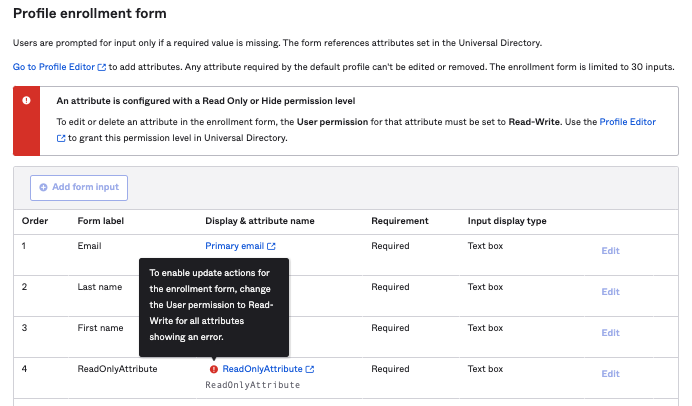The width and height of the screenshot is (692, 406).
Task: Click the red alert exclamation icon in banner
Action: (26, 101)
